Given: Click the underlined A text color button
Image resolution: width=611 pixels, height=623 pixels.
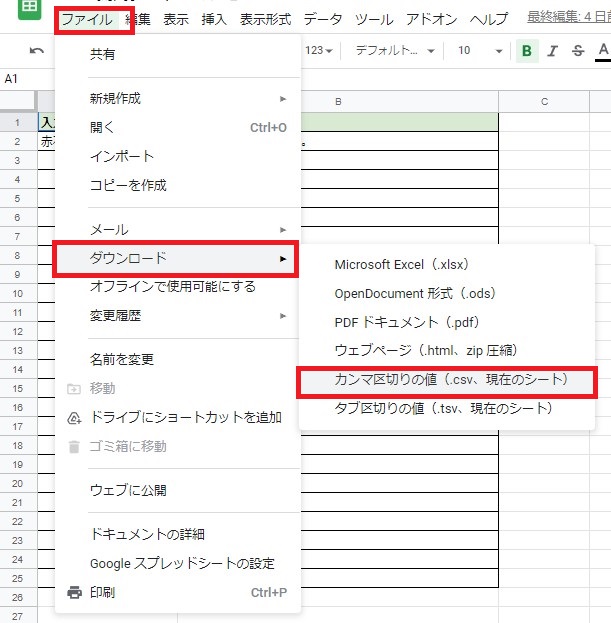Looking at the screenshot, I should pos(602,51).
